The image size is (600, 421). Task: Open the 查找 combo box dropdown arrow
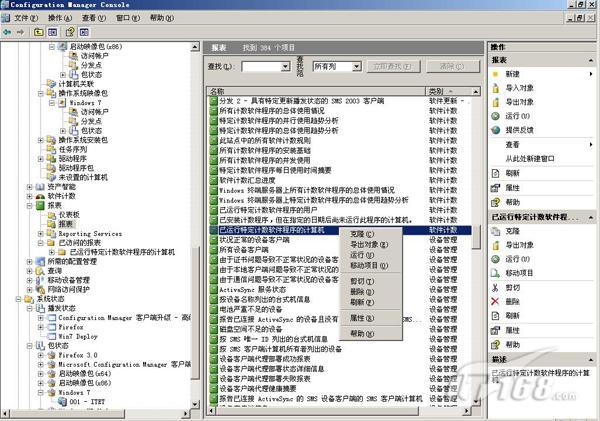click(285, 67)
